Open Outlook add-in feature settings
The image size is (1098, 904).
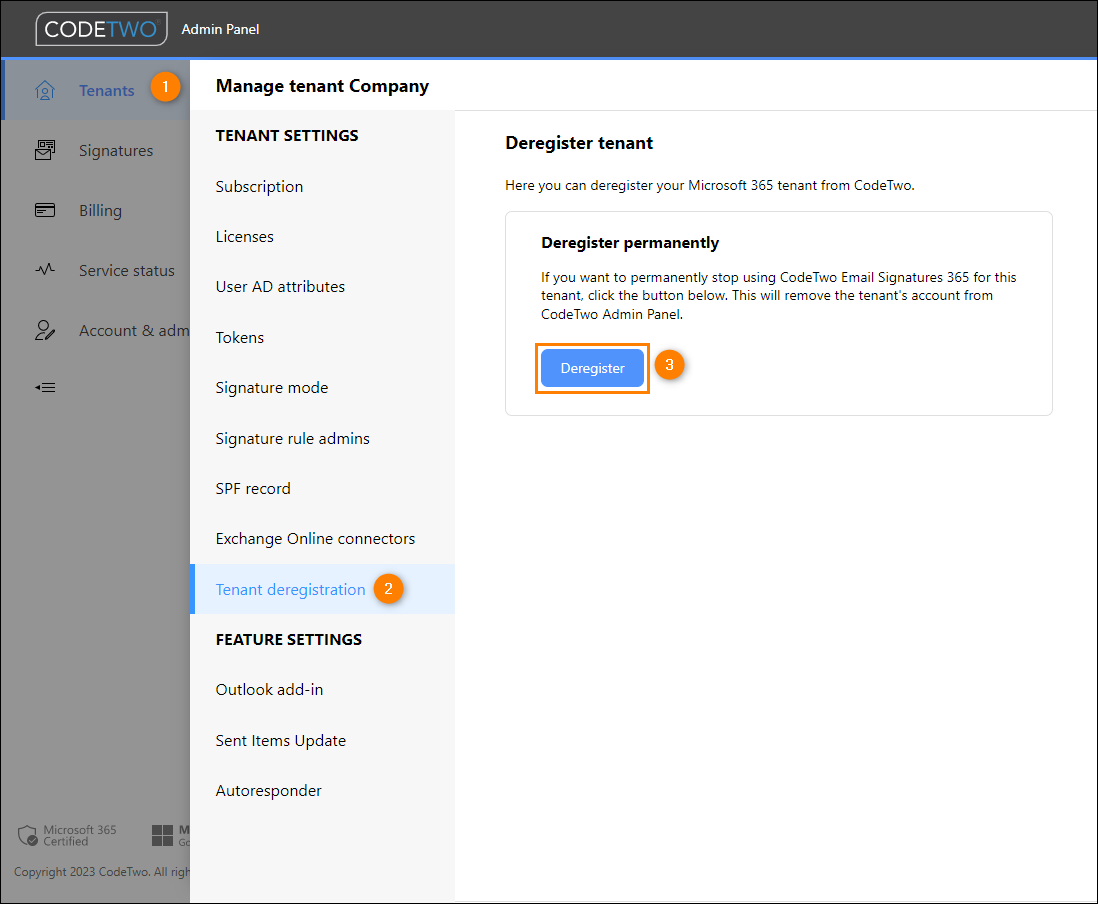pos(322,690)
